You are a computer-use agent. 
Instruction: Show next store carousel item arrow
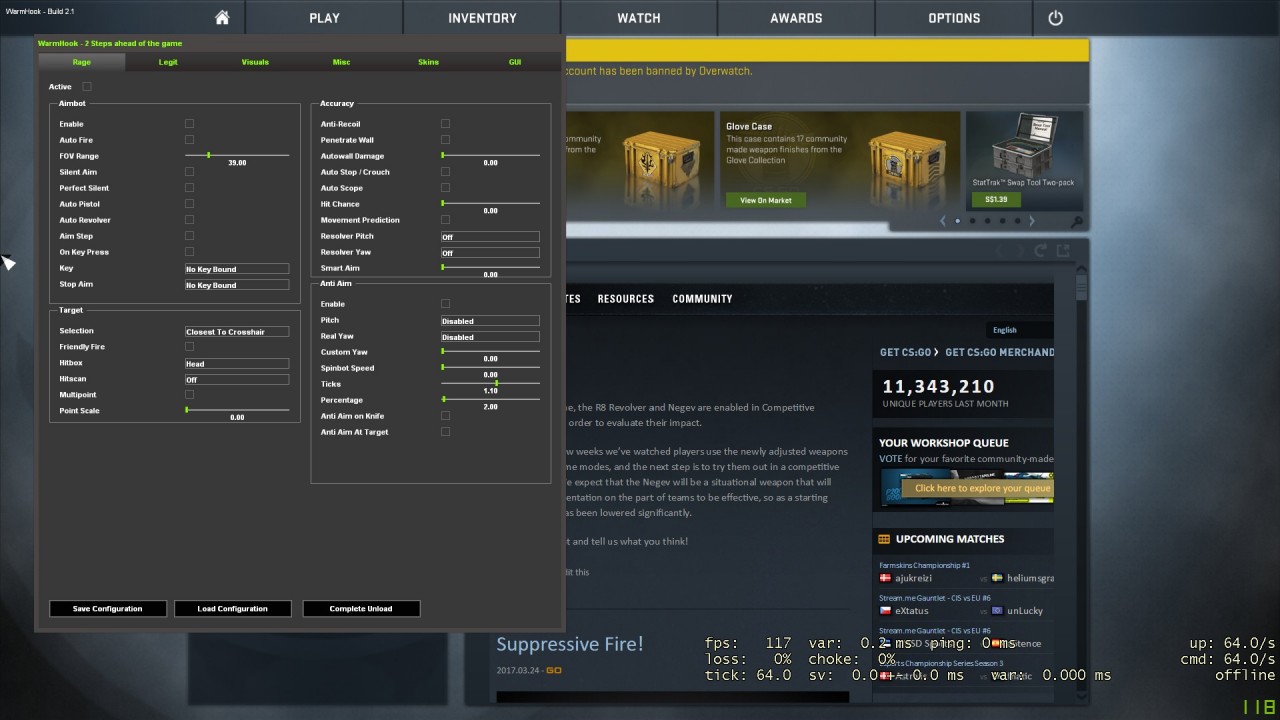[x=1032, y=221]
